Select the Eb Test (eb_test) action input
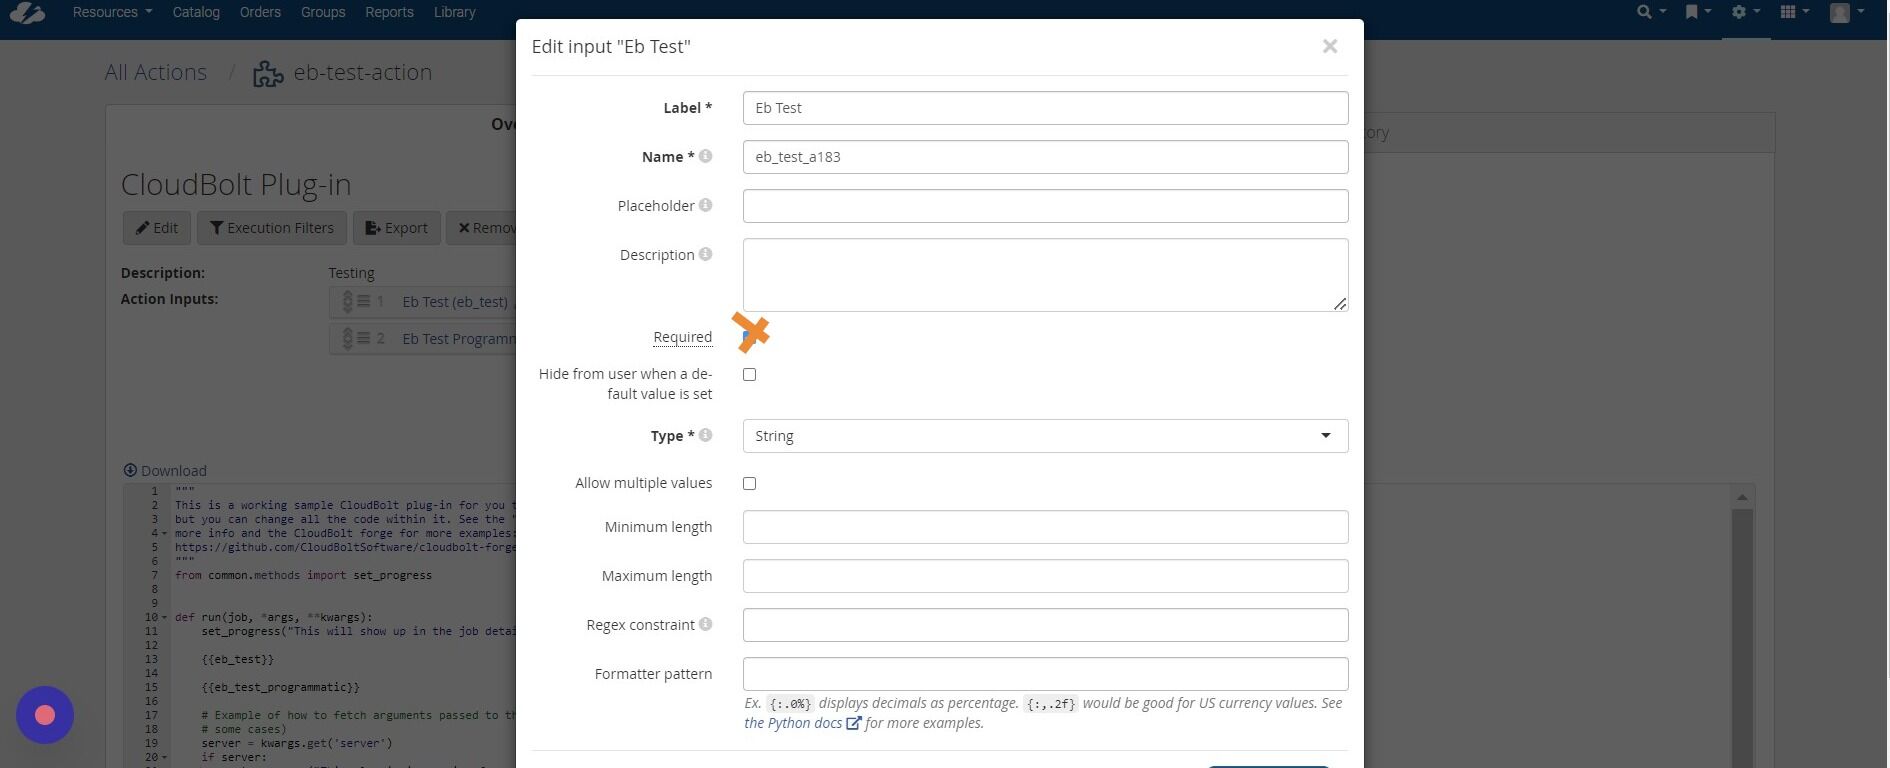This screenshot has width=1890, height=768. coord(455,301)
